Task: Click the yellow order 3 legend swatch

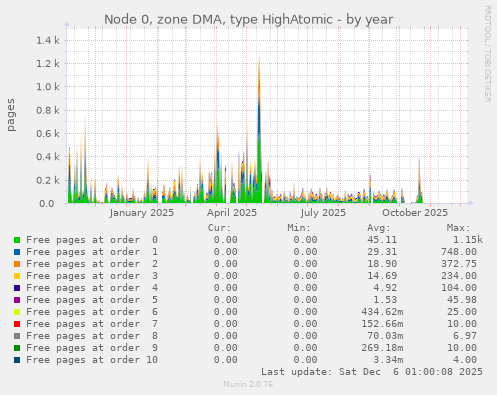Action: click(17, 276)
